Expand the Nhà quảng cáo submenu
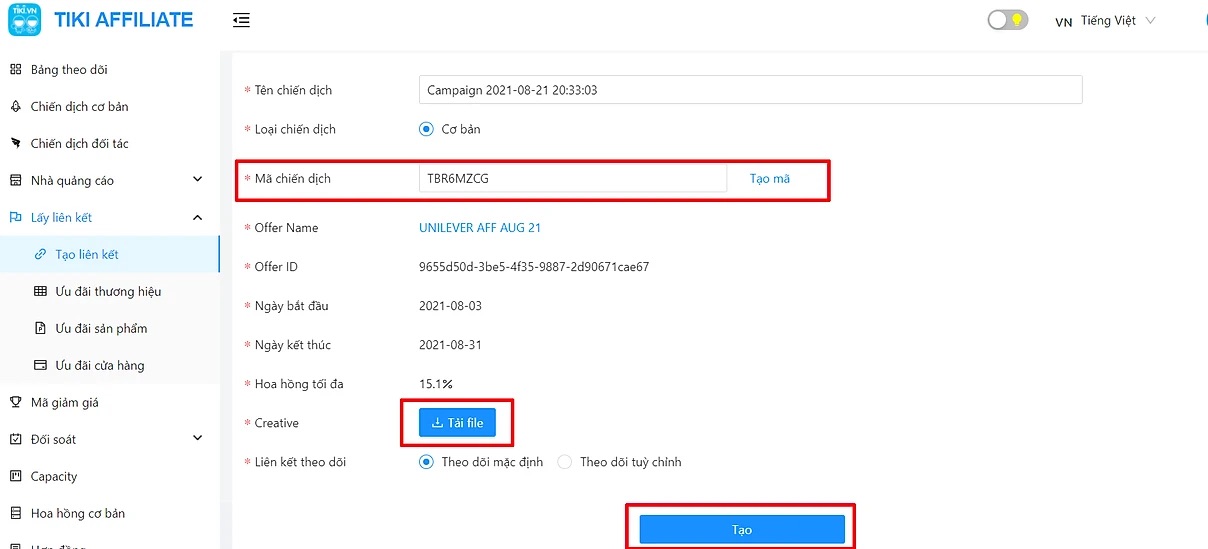 197,180
